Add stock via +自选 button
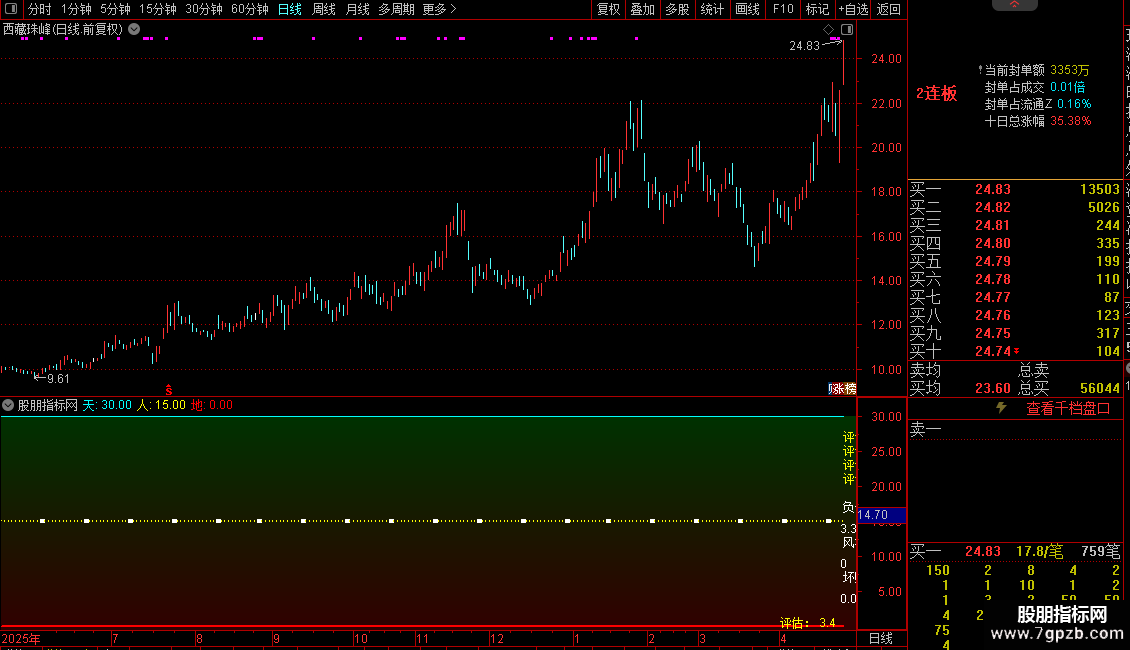Viewport: 1130px width, 650px height. pos(854,9)
